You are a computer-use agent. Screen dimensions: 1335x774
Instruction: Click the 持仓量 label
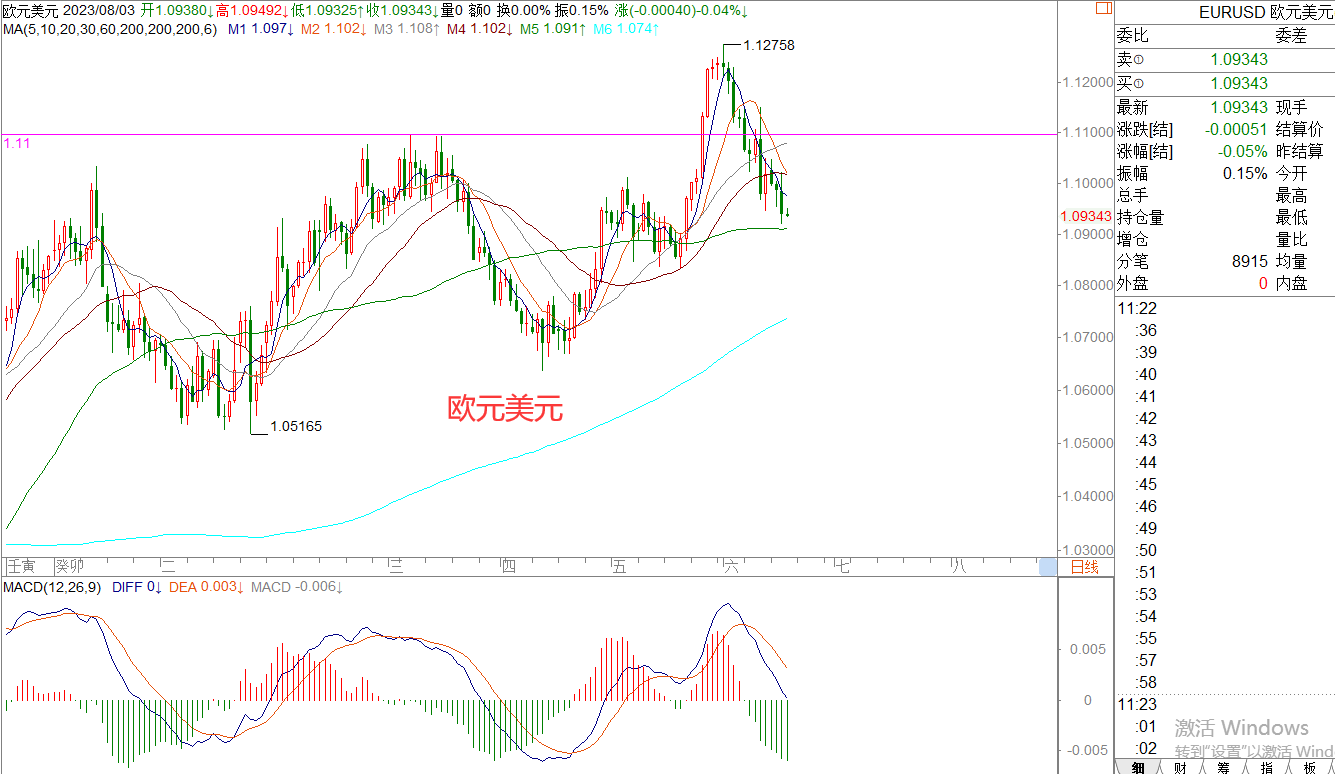tap(1141, 217)
